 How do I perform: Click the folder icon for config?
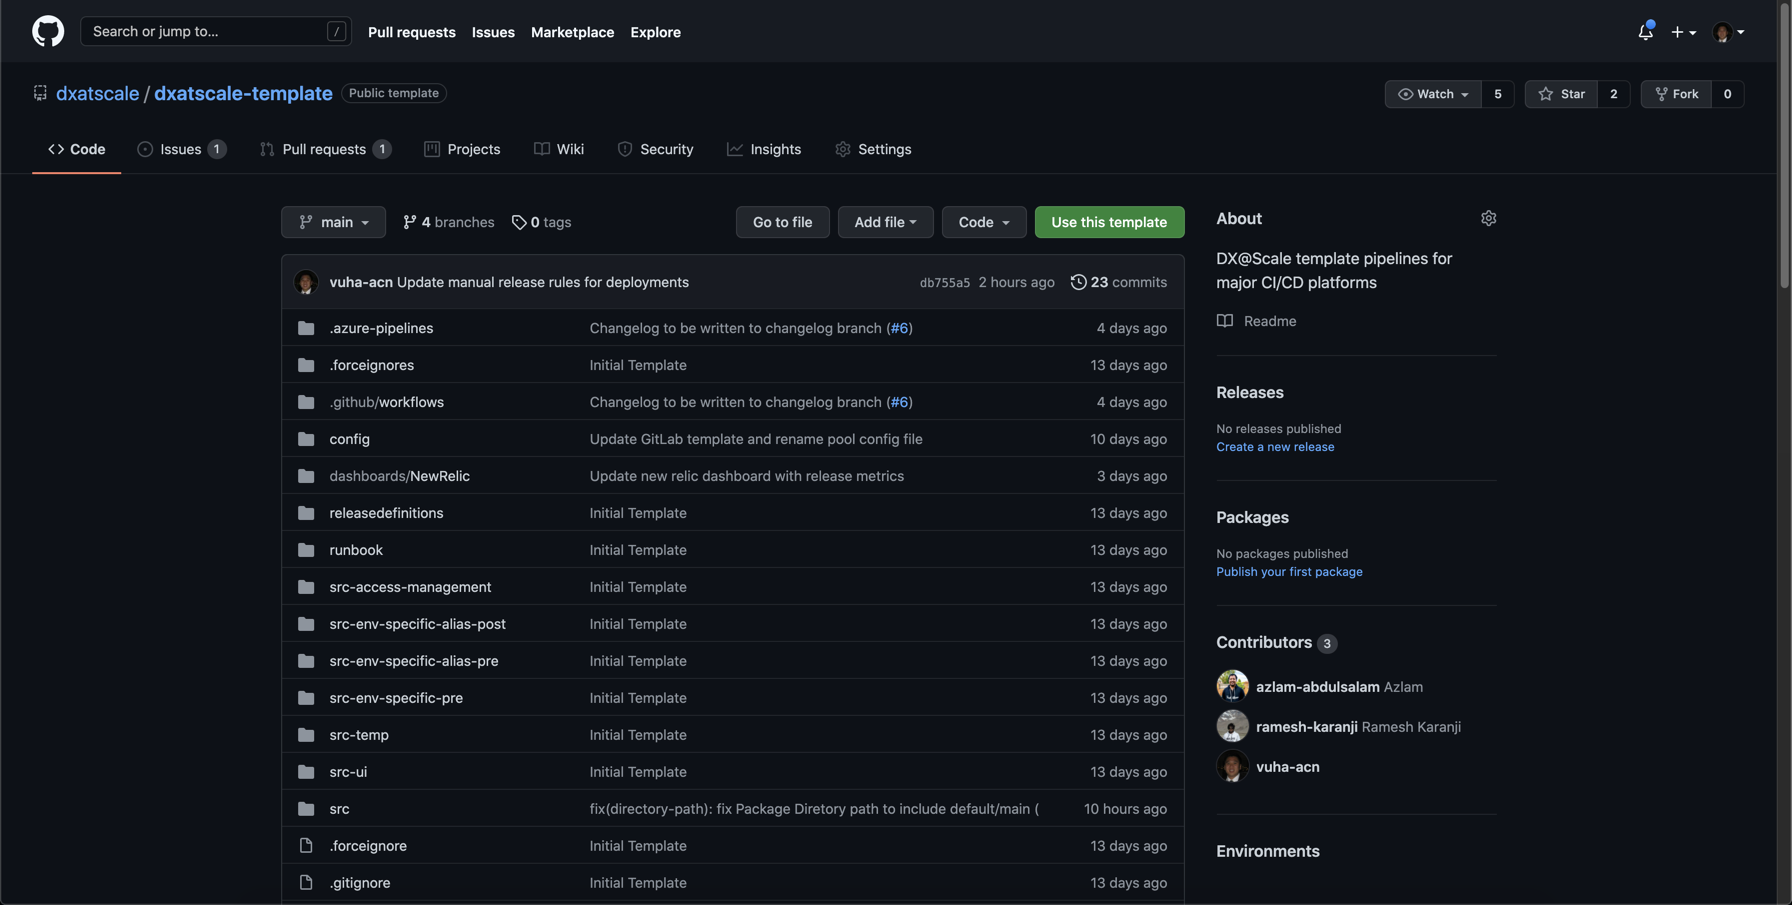(x=306, y=439)
